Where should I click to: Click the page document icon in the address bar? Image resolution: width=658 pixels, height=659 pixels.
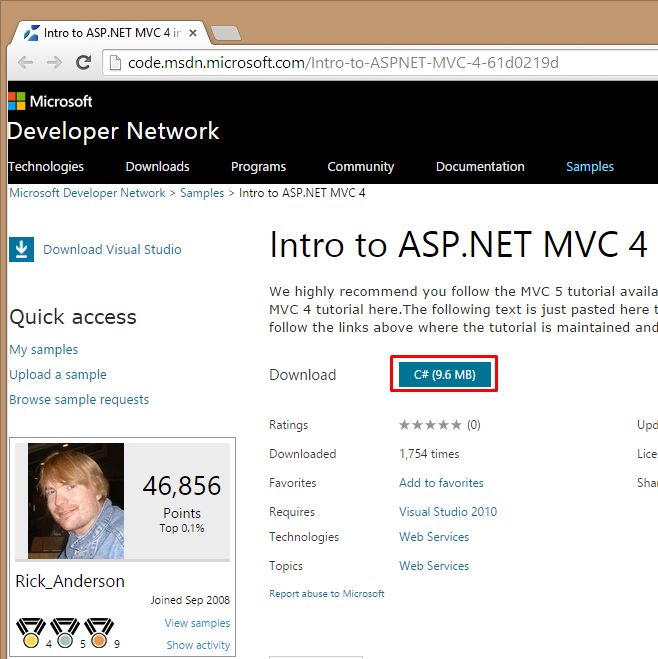pyautogui.click(x=115, y=63)
